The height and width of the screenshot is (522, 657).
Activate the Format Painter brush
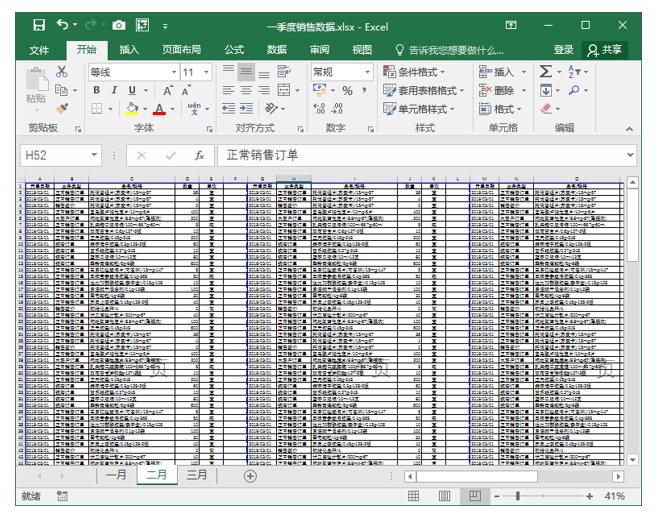point(62,109)
